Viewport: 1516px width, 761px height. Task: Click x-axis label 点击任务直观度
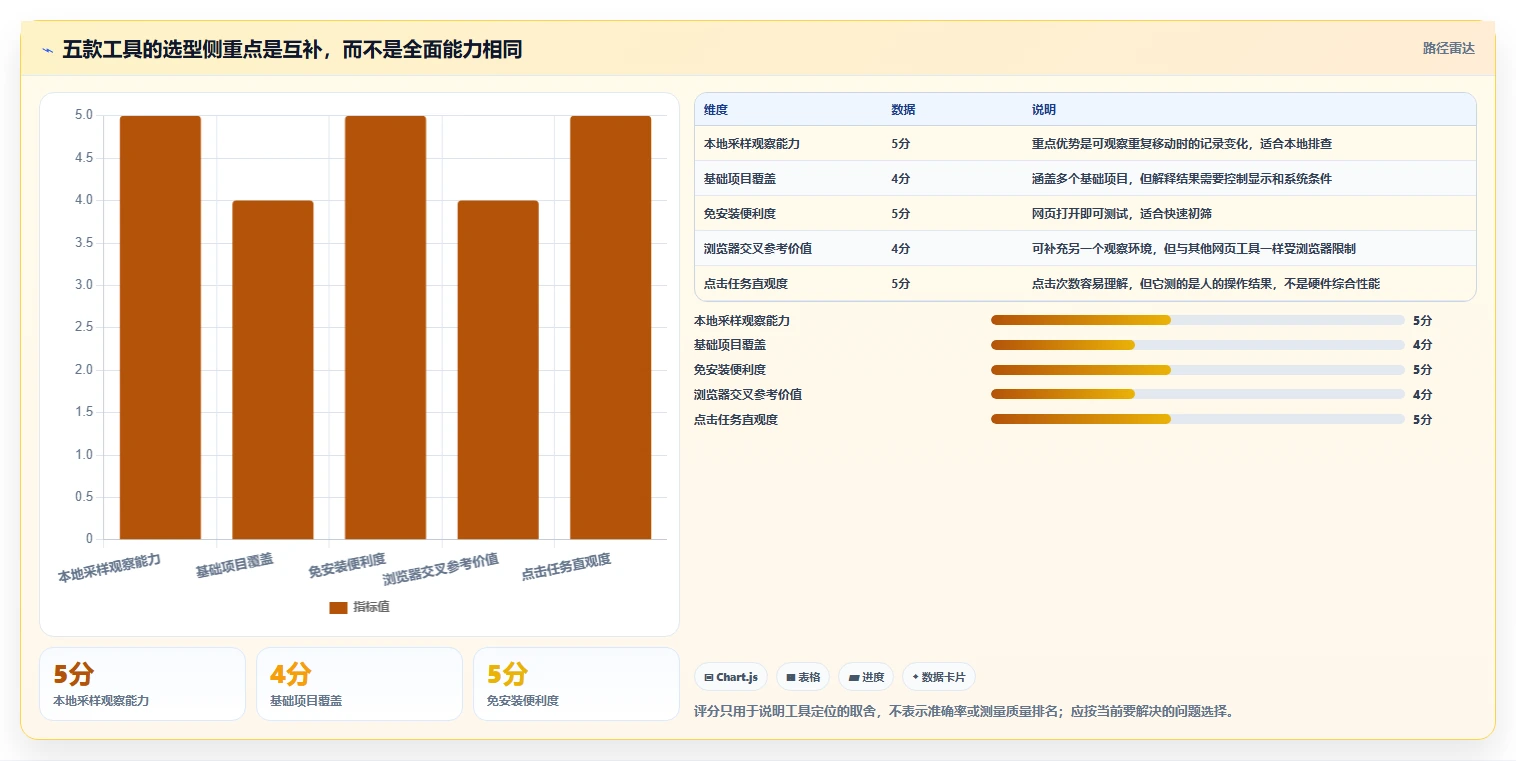pos(566,567)
